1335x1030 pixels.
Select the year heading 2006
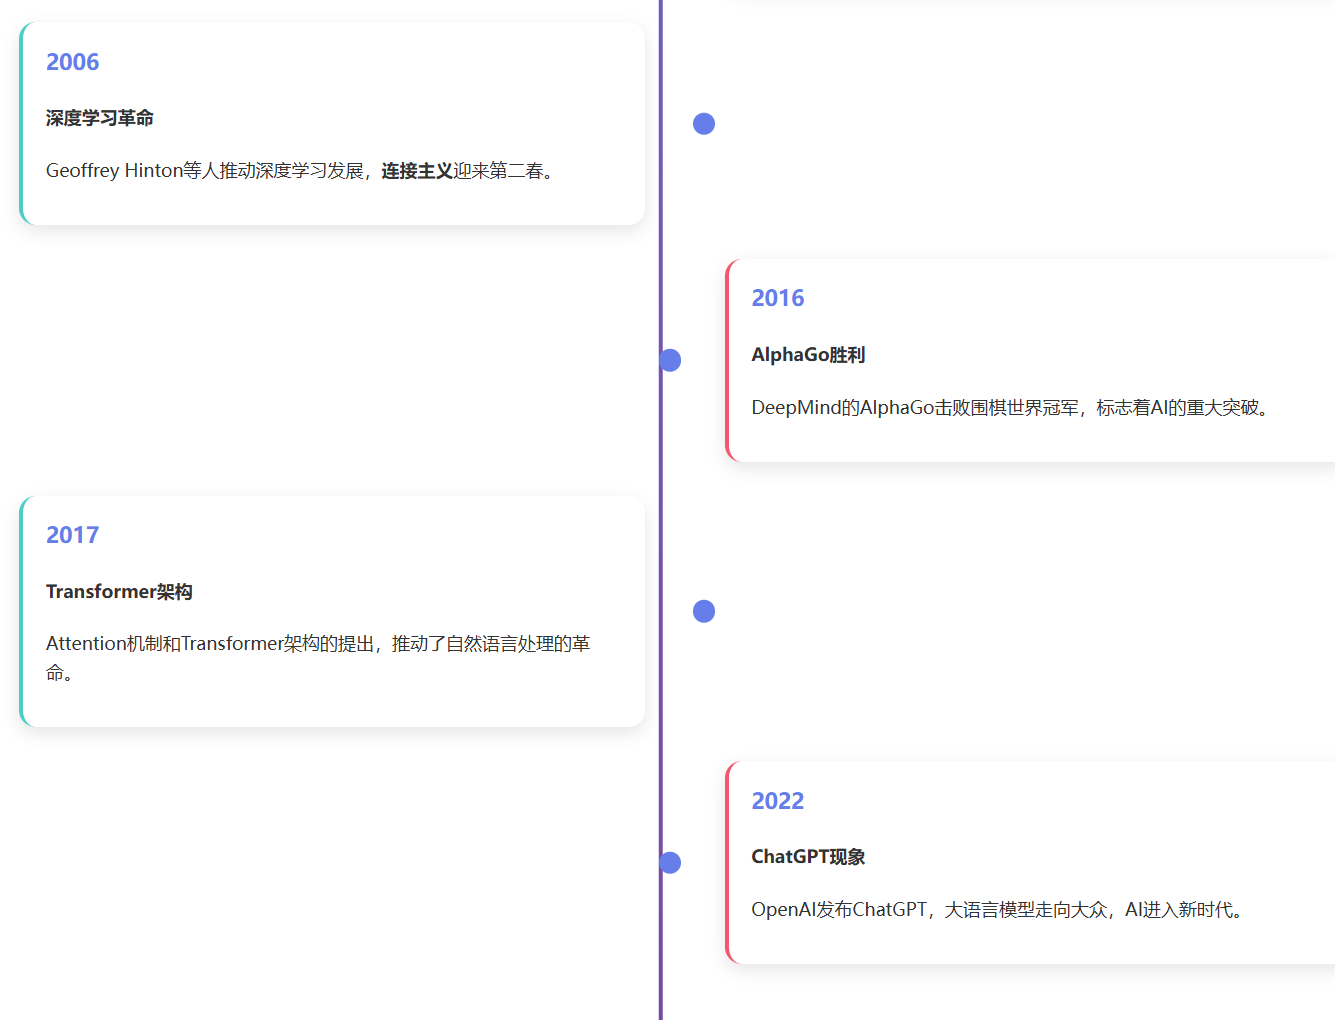pos(72,61)
